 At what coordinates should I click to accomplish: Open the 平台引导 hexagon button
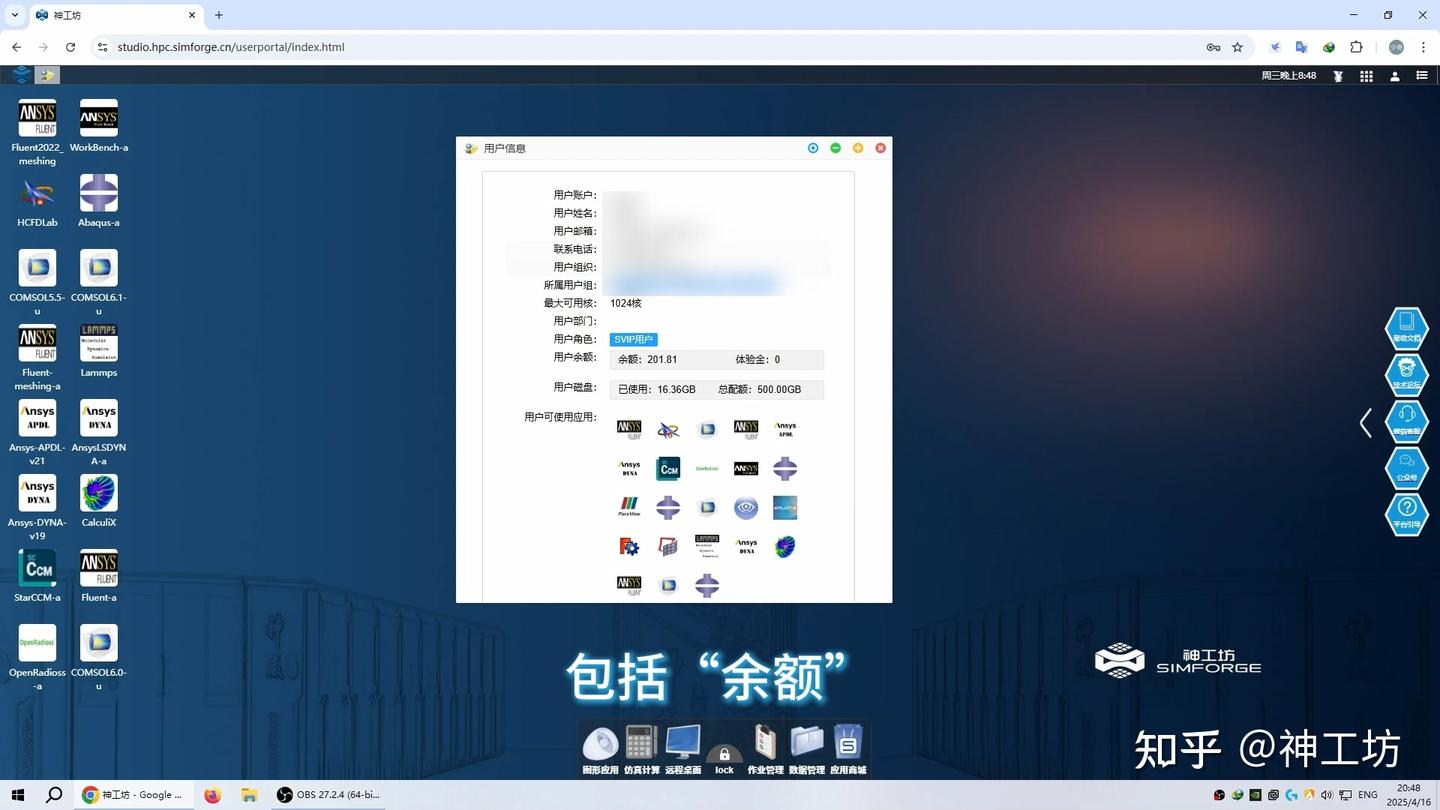pos(1406,515)
